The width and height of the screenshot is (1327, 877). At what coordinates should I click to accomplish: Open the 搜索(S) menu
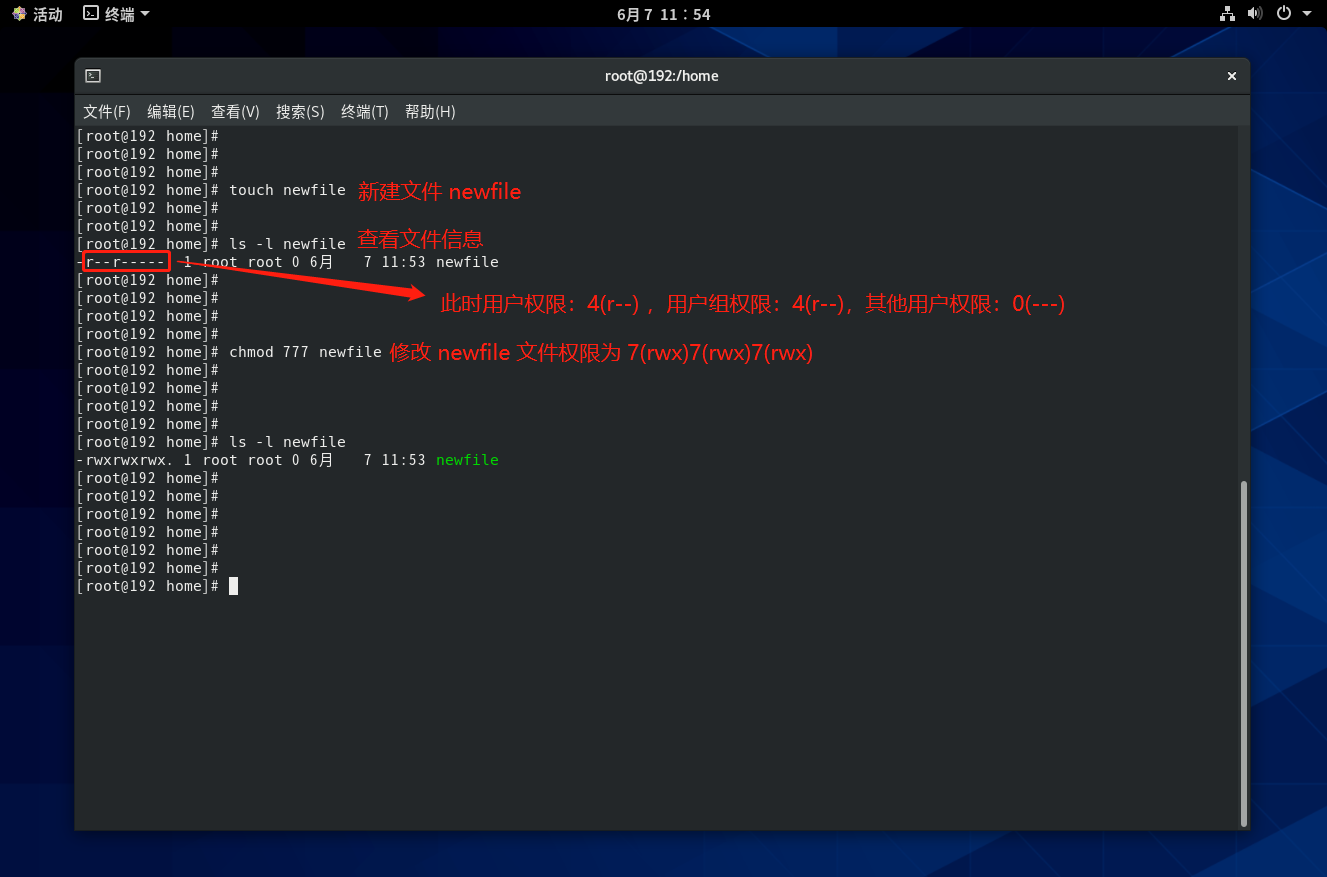coord(300,112)
